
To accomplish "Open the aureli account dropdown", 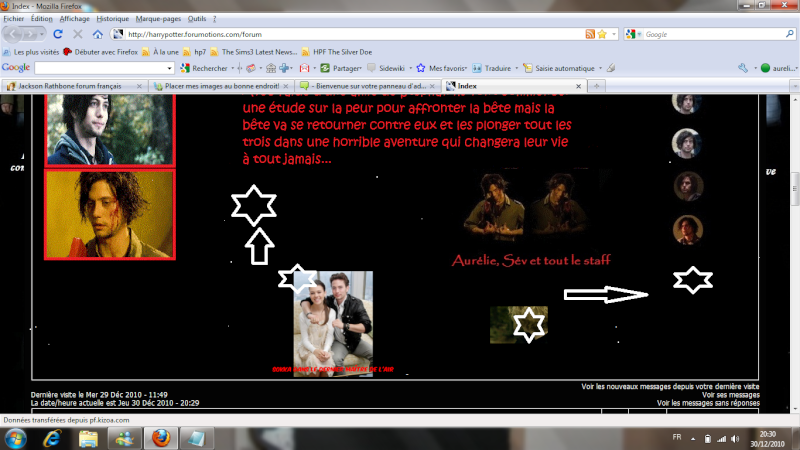I will 779,68.
